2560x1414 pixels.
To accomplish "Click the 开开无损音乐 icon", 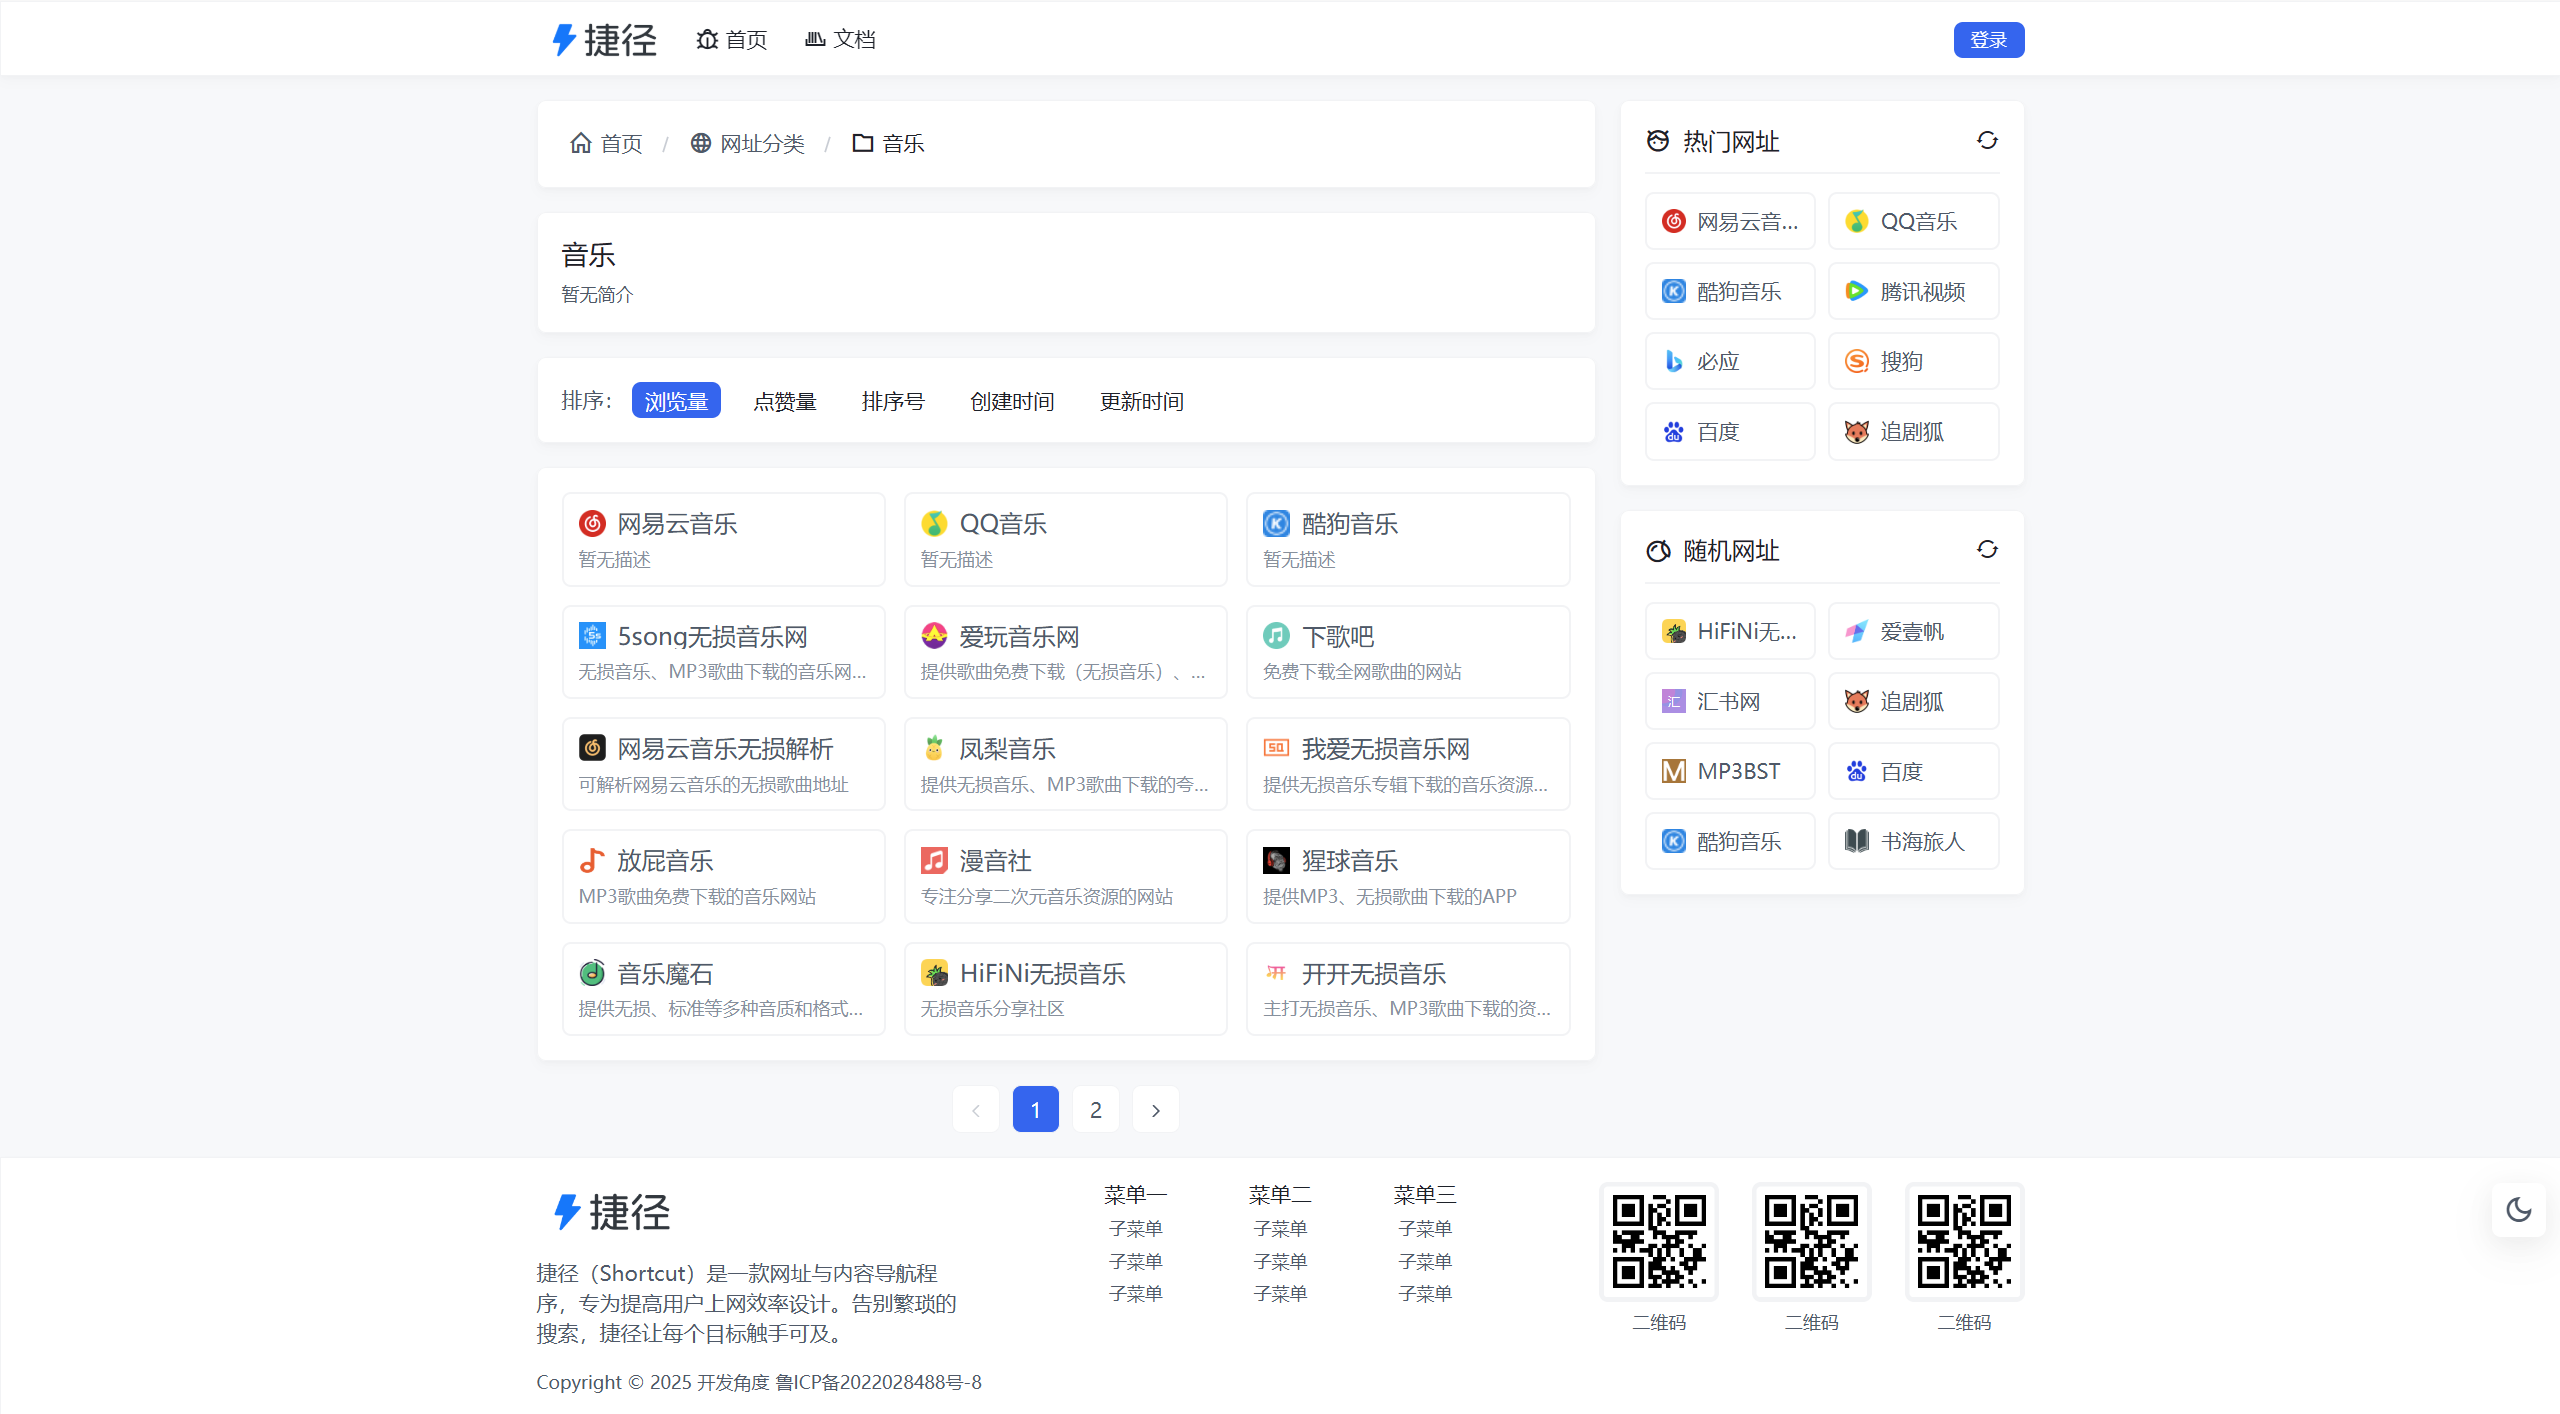I will [1276, 973].
